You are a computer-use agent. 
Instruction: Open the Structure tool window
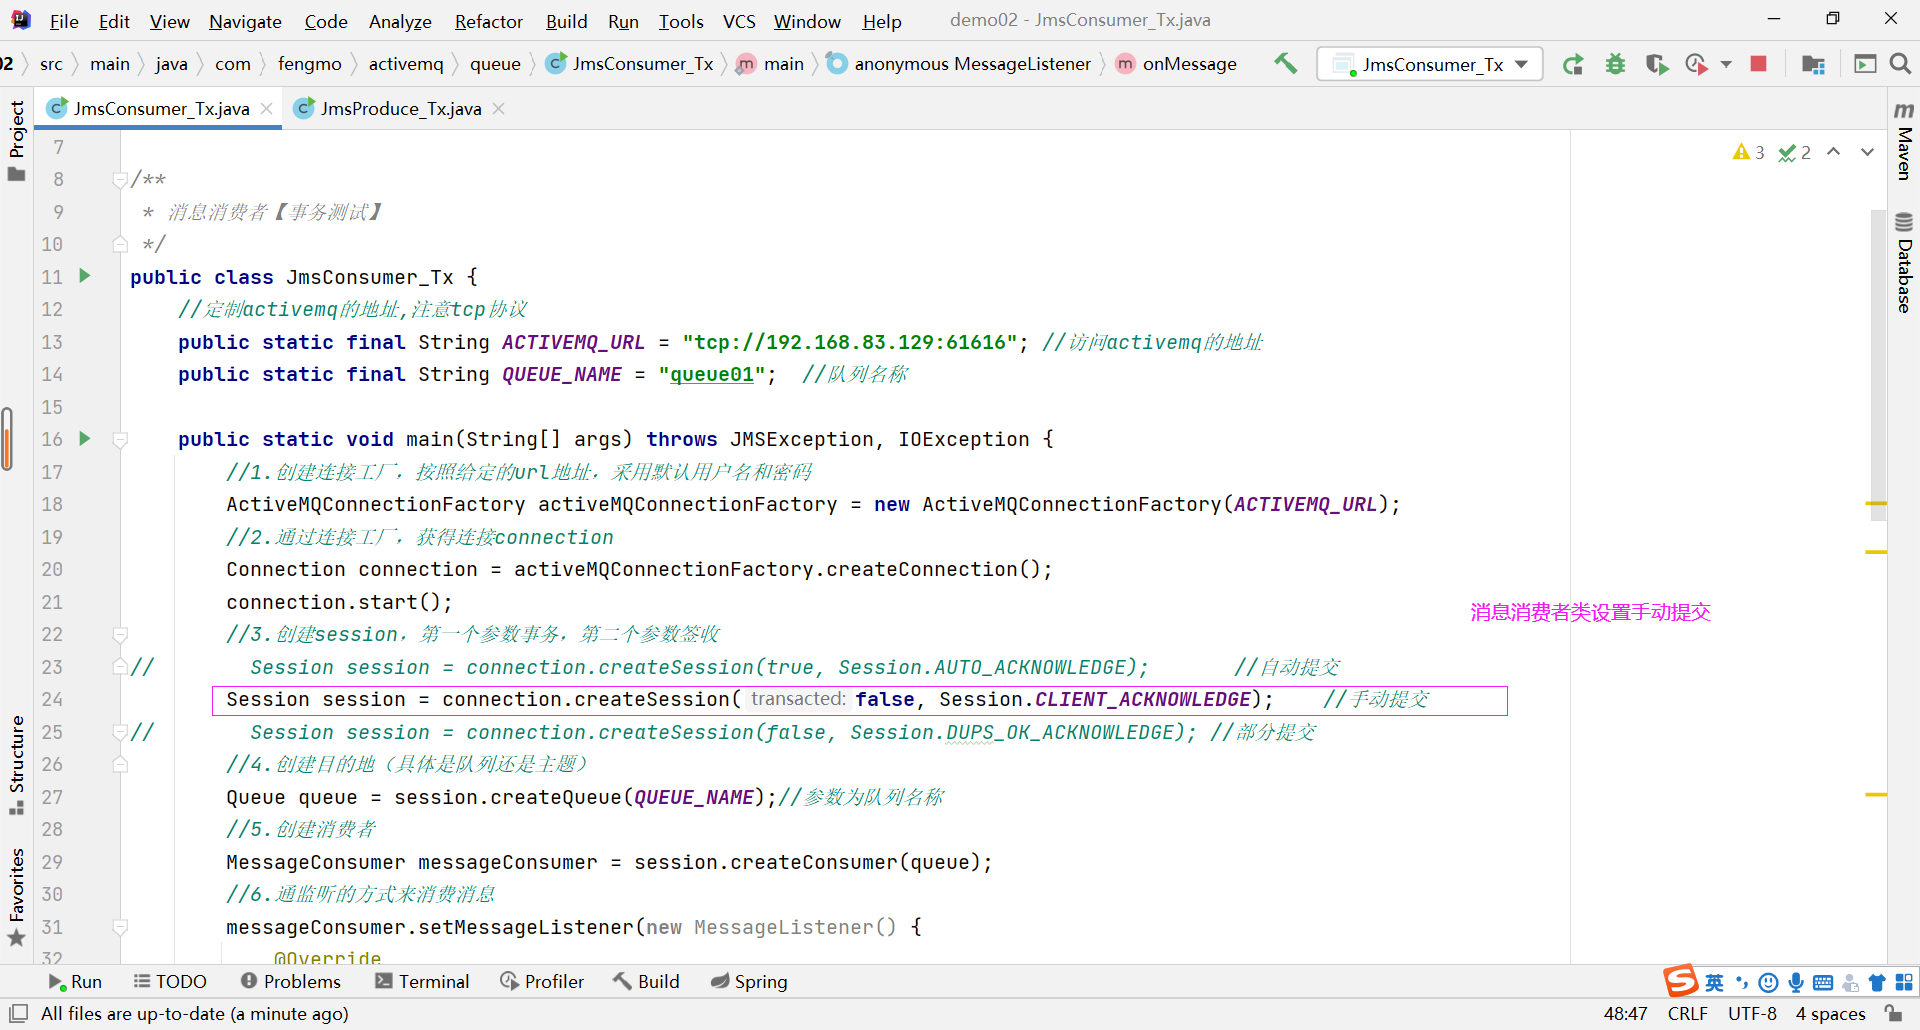pos(16,765)
